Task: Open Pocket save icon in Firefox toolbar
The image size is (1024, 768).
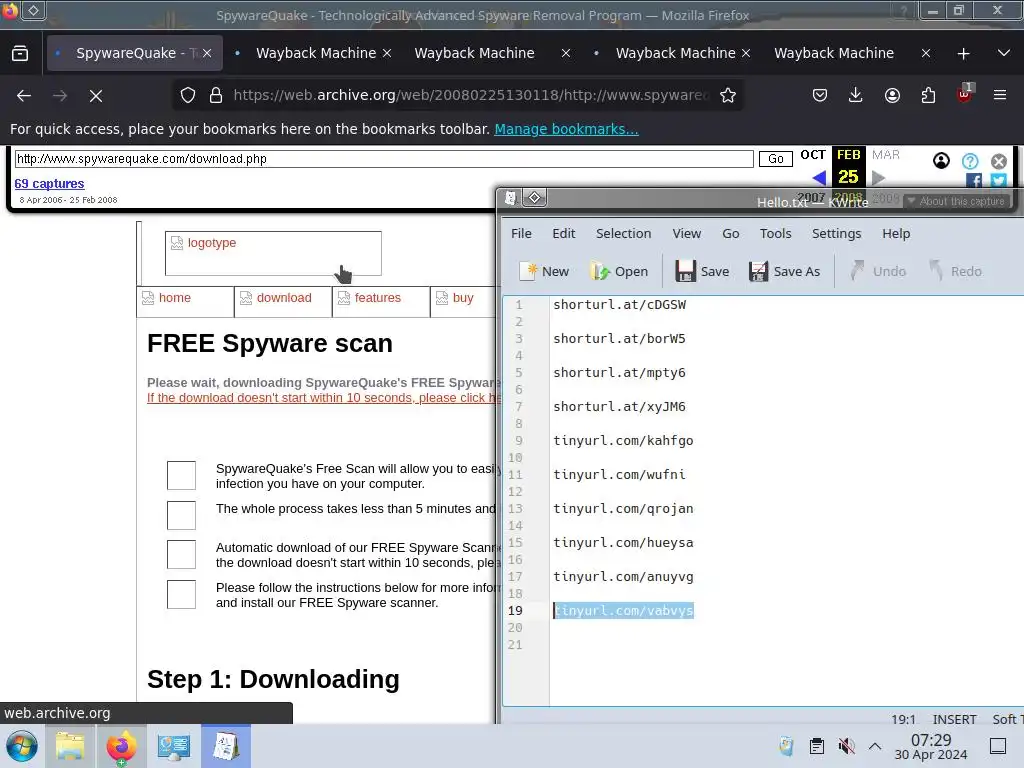Action: (820, 95)
